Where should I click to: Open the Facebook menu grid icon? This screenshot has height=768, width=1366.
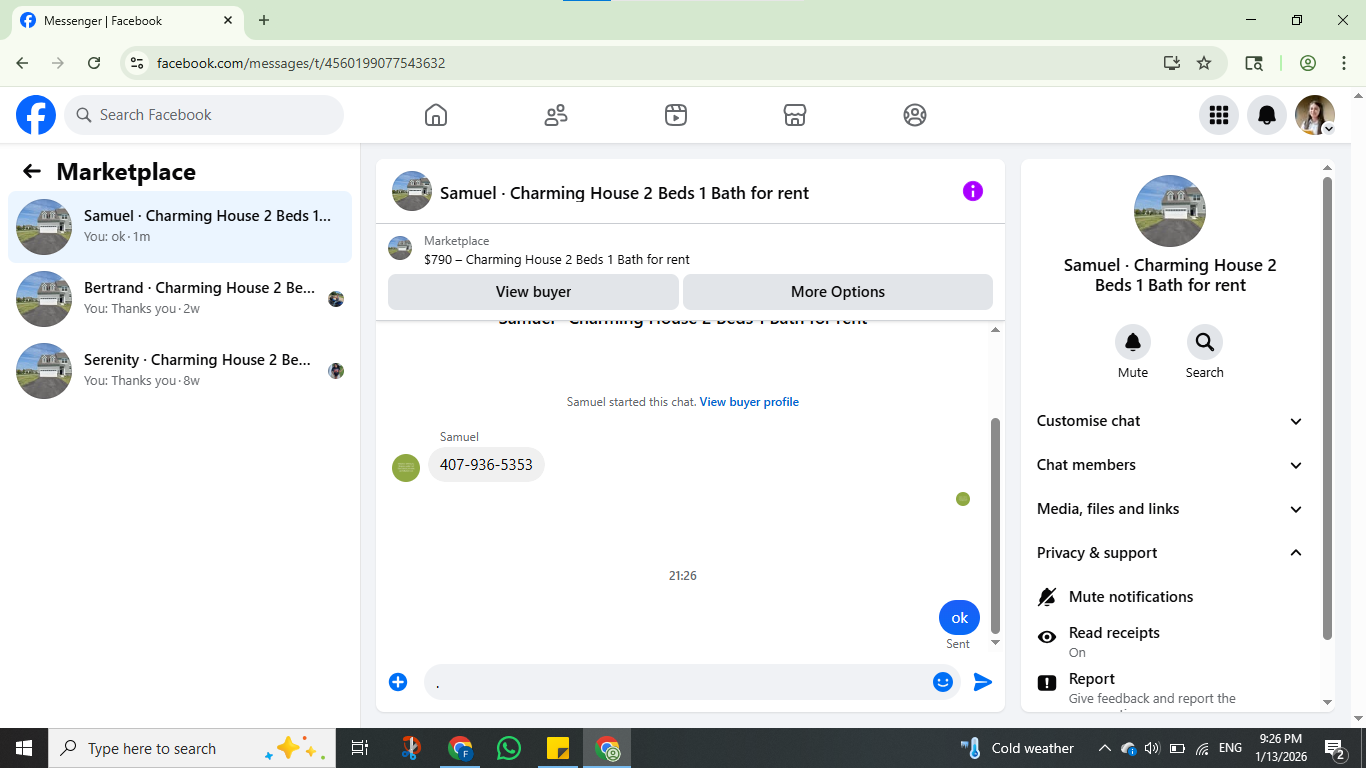click(x=1219, y=115)
